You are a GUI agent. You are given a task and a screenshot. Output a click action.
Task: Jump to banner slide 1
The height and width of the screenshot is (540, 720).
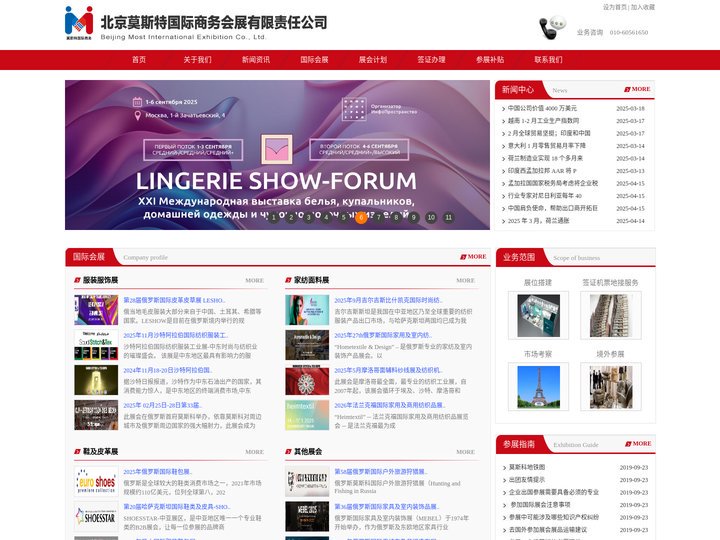[274, 218]
